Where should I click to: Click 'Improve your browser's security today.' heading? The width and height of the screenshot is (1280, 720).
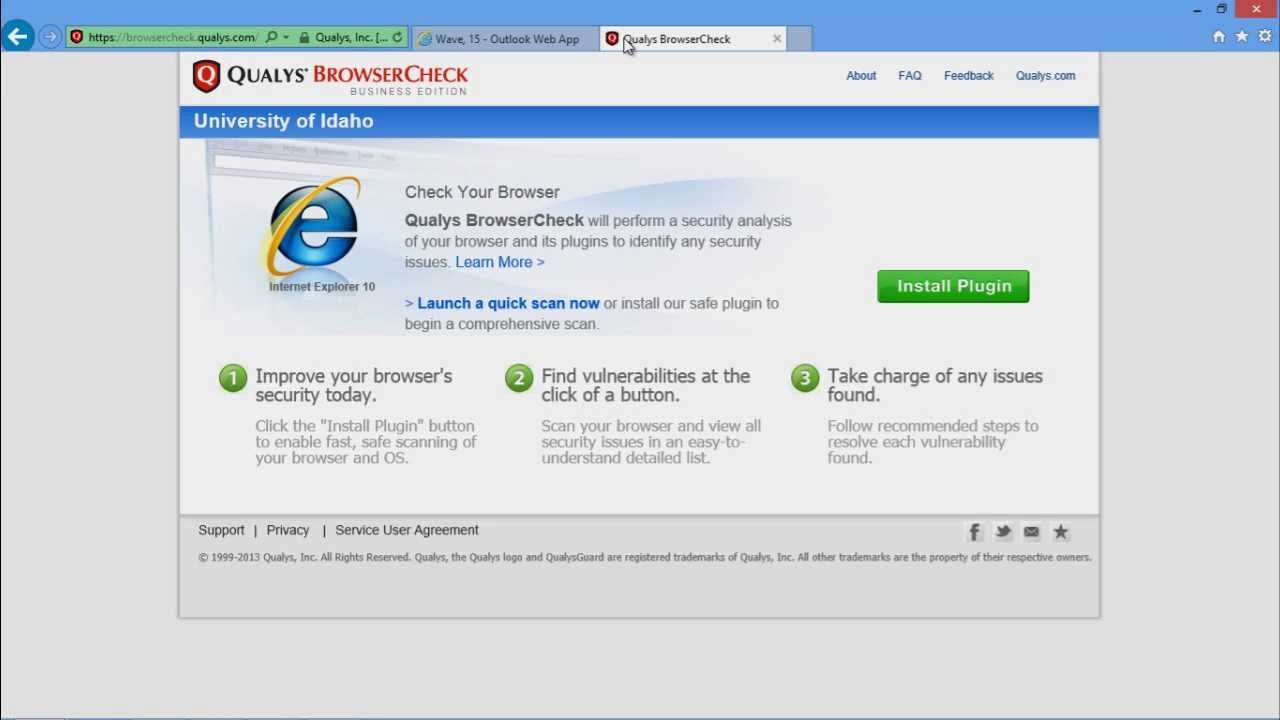[x=354, y=385]
